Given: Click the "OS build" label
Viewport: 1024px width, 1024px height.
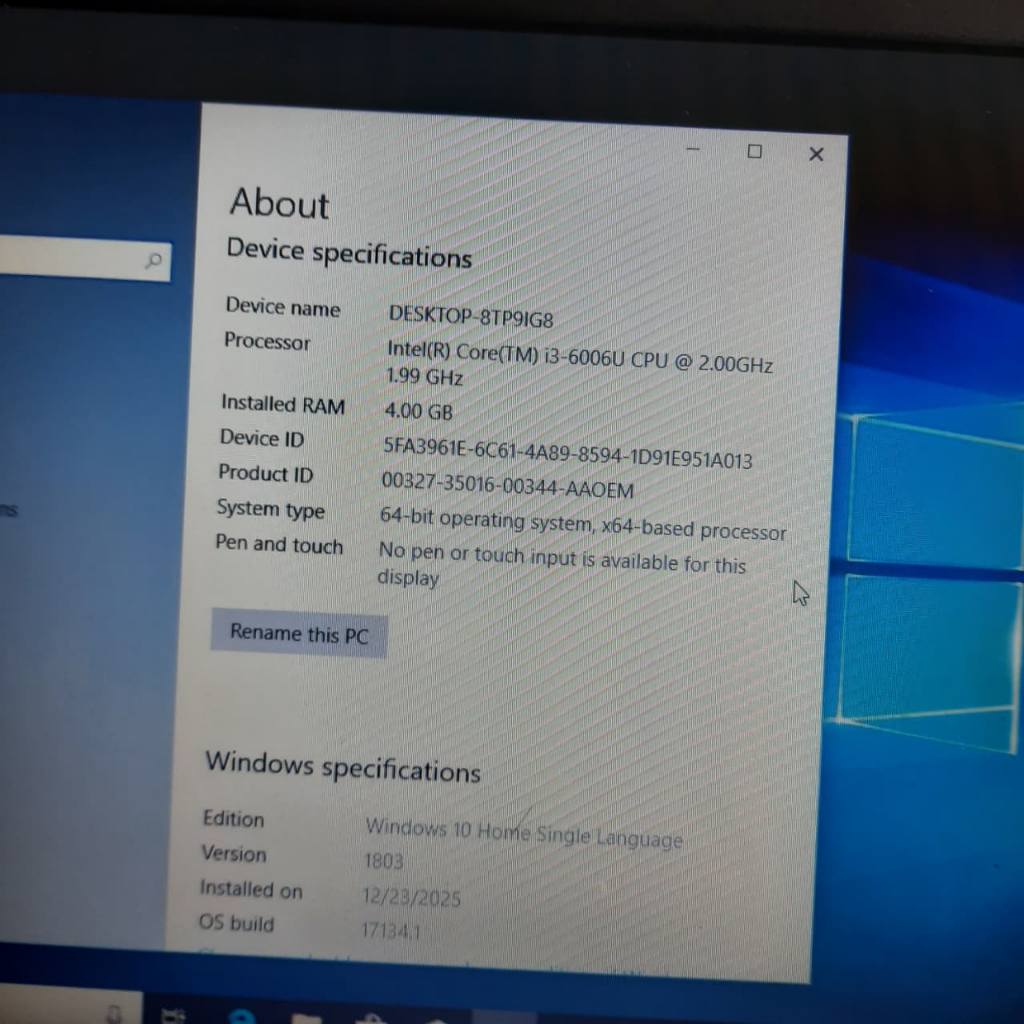Looking at the screenshot, I should point(236,923).
